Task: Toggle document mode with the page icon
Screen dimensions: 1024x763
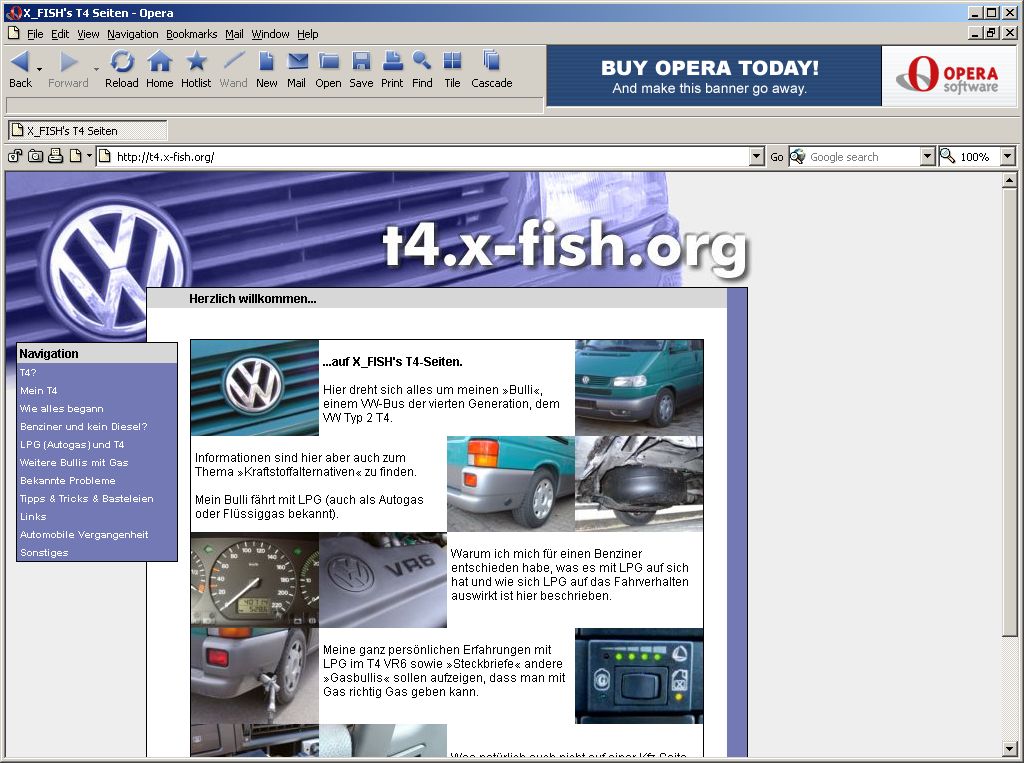Action: [76, 156]
